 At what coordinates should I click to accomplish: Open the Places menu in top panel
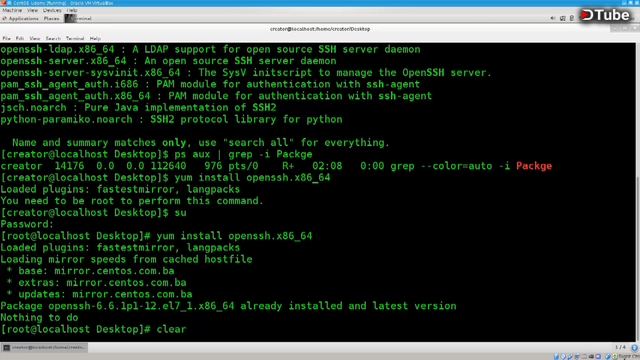(51, 18)
